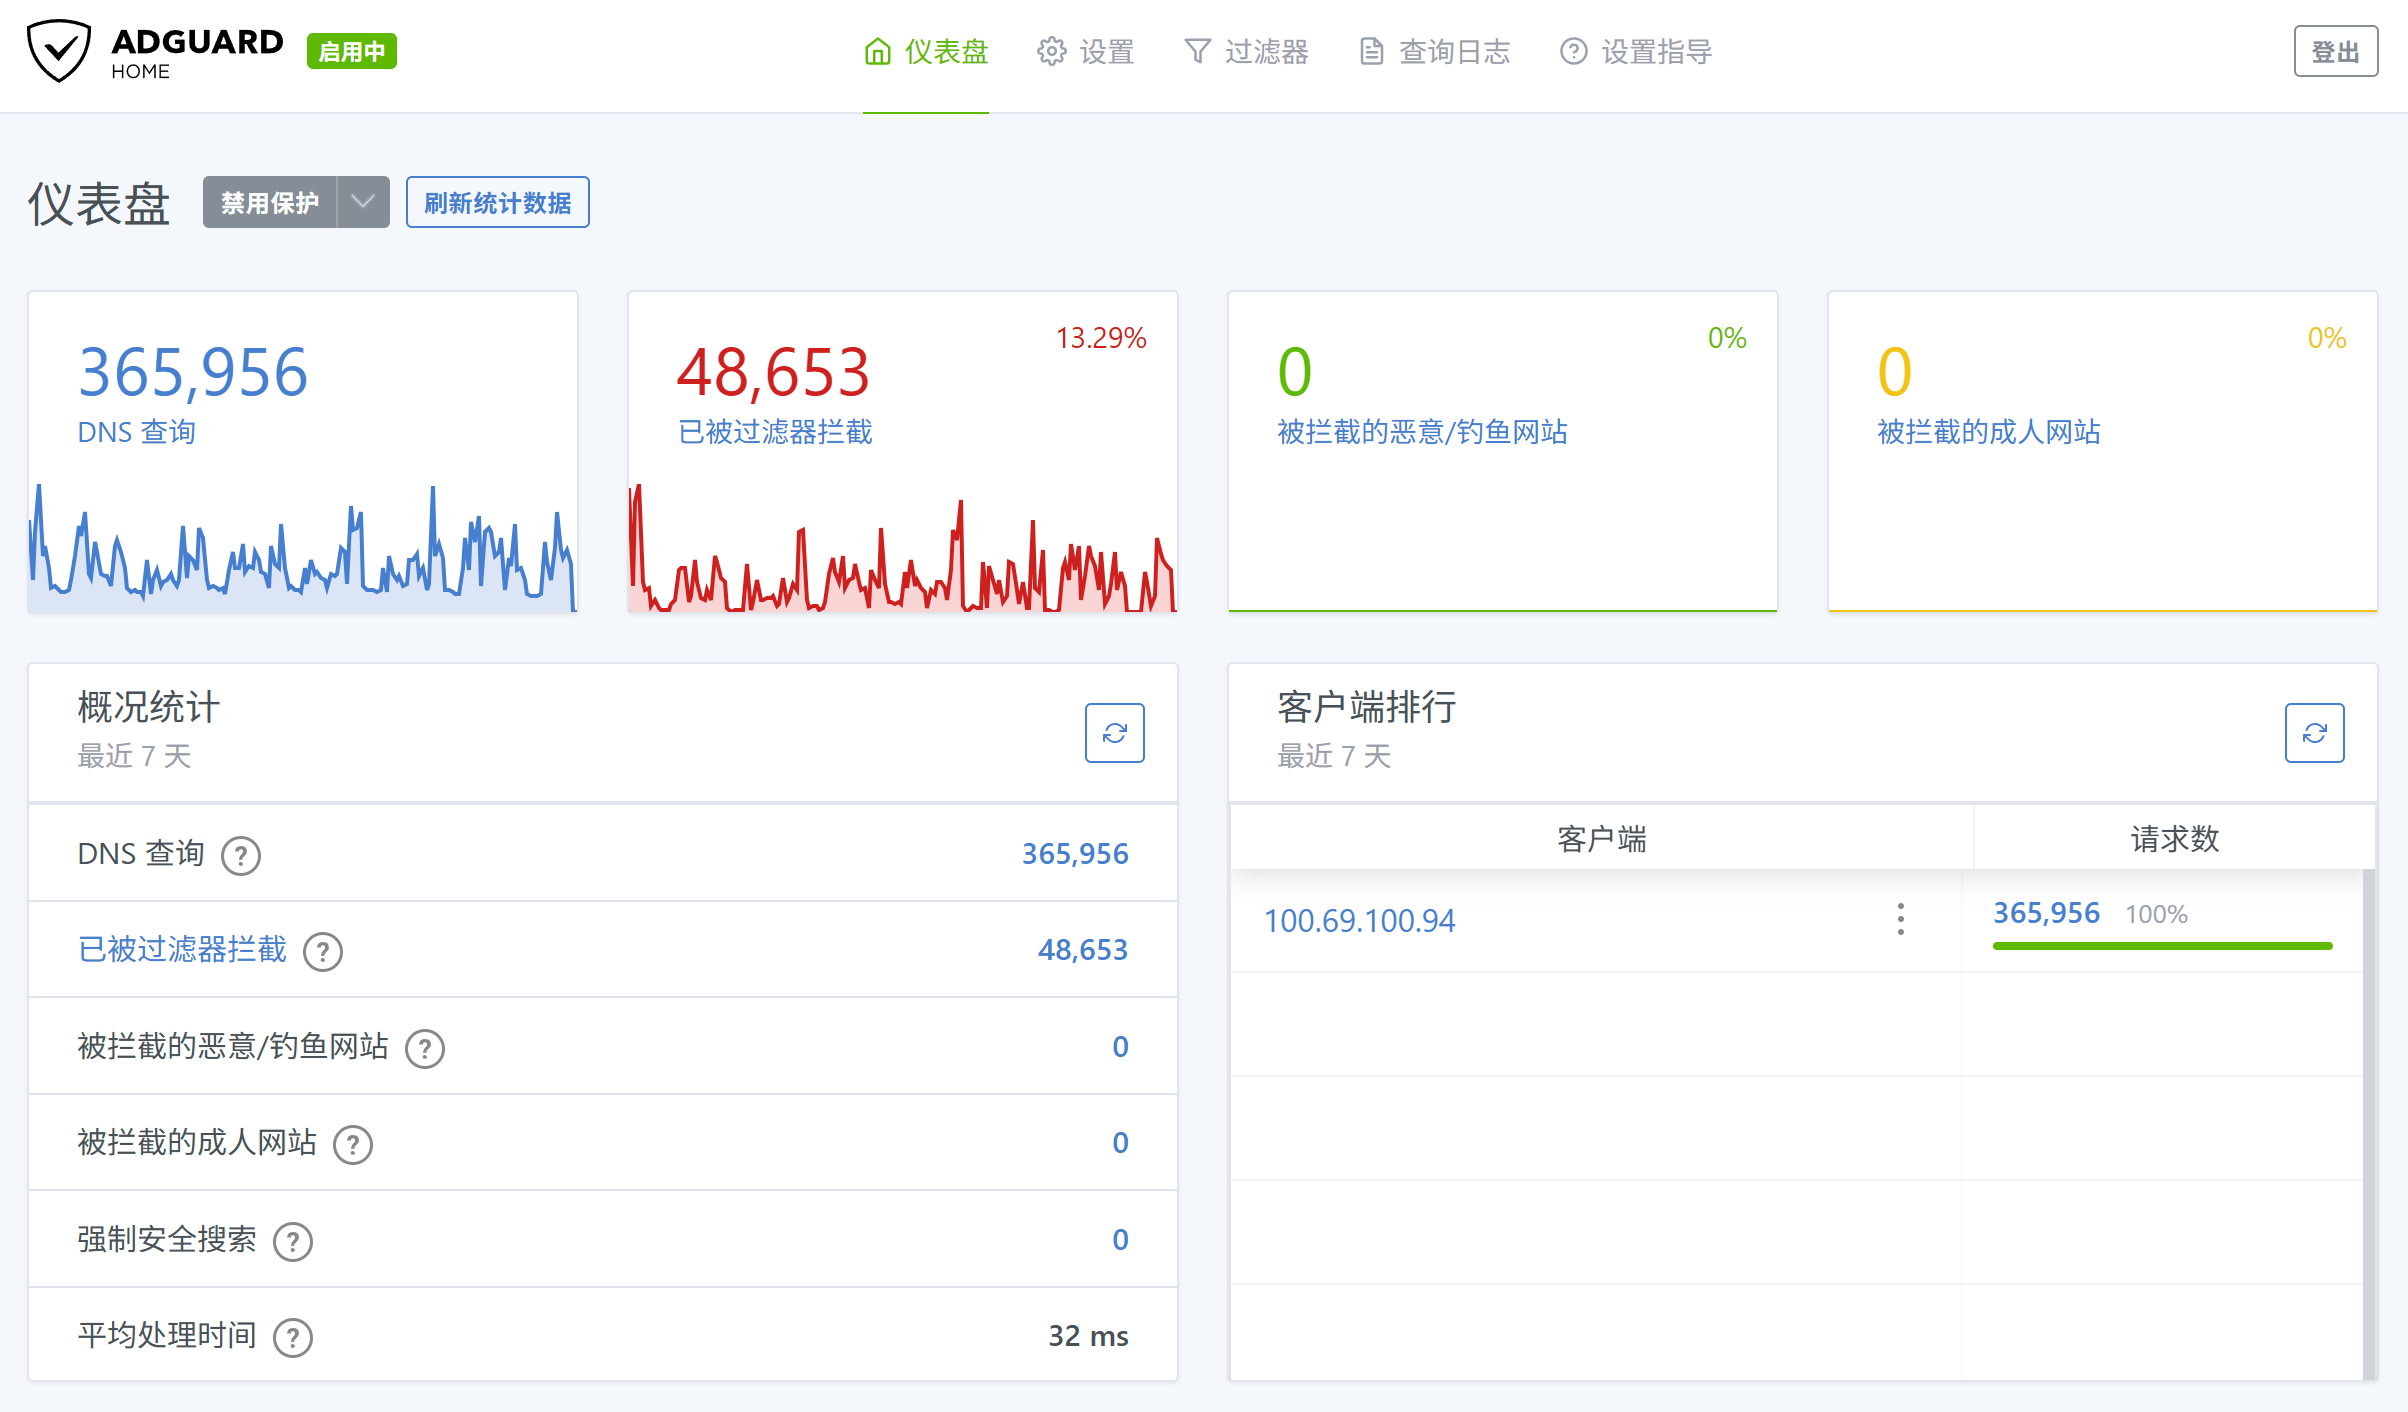Viewport: 2408px width, 1412px height.
Task: Show help for 被拦截的成人网站 row
Action: [x=352, y=1144]
